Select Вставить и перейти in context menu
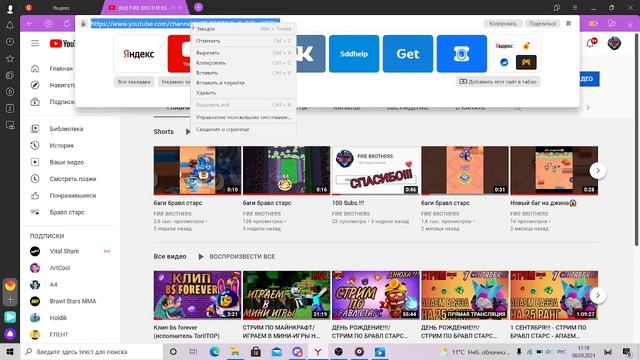Image resolution: width=640 pixels, height=360 pixels. [243, 83]
